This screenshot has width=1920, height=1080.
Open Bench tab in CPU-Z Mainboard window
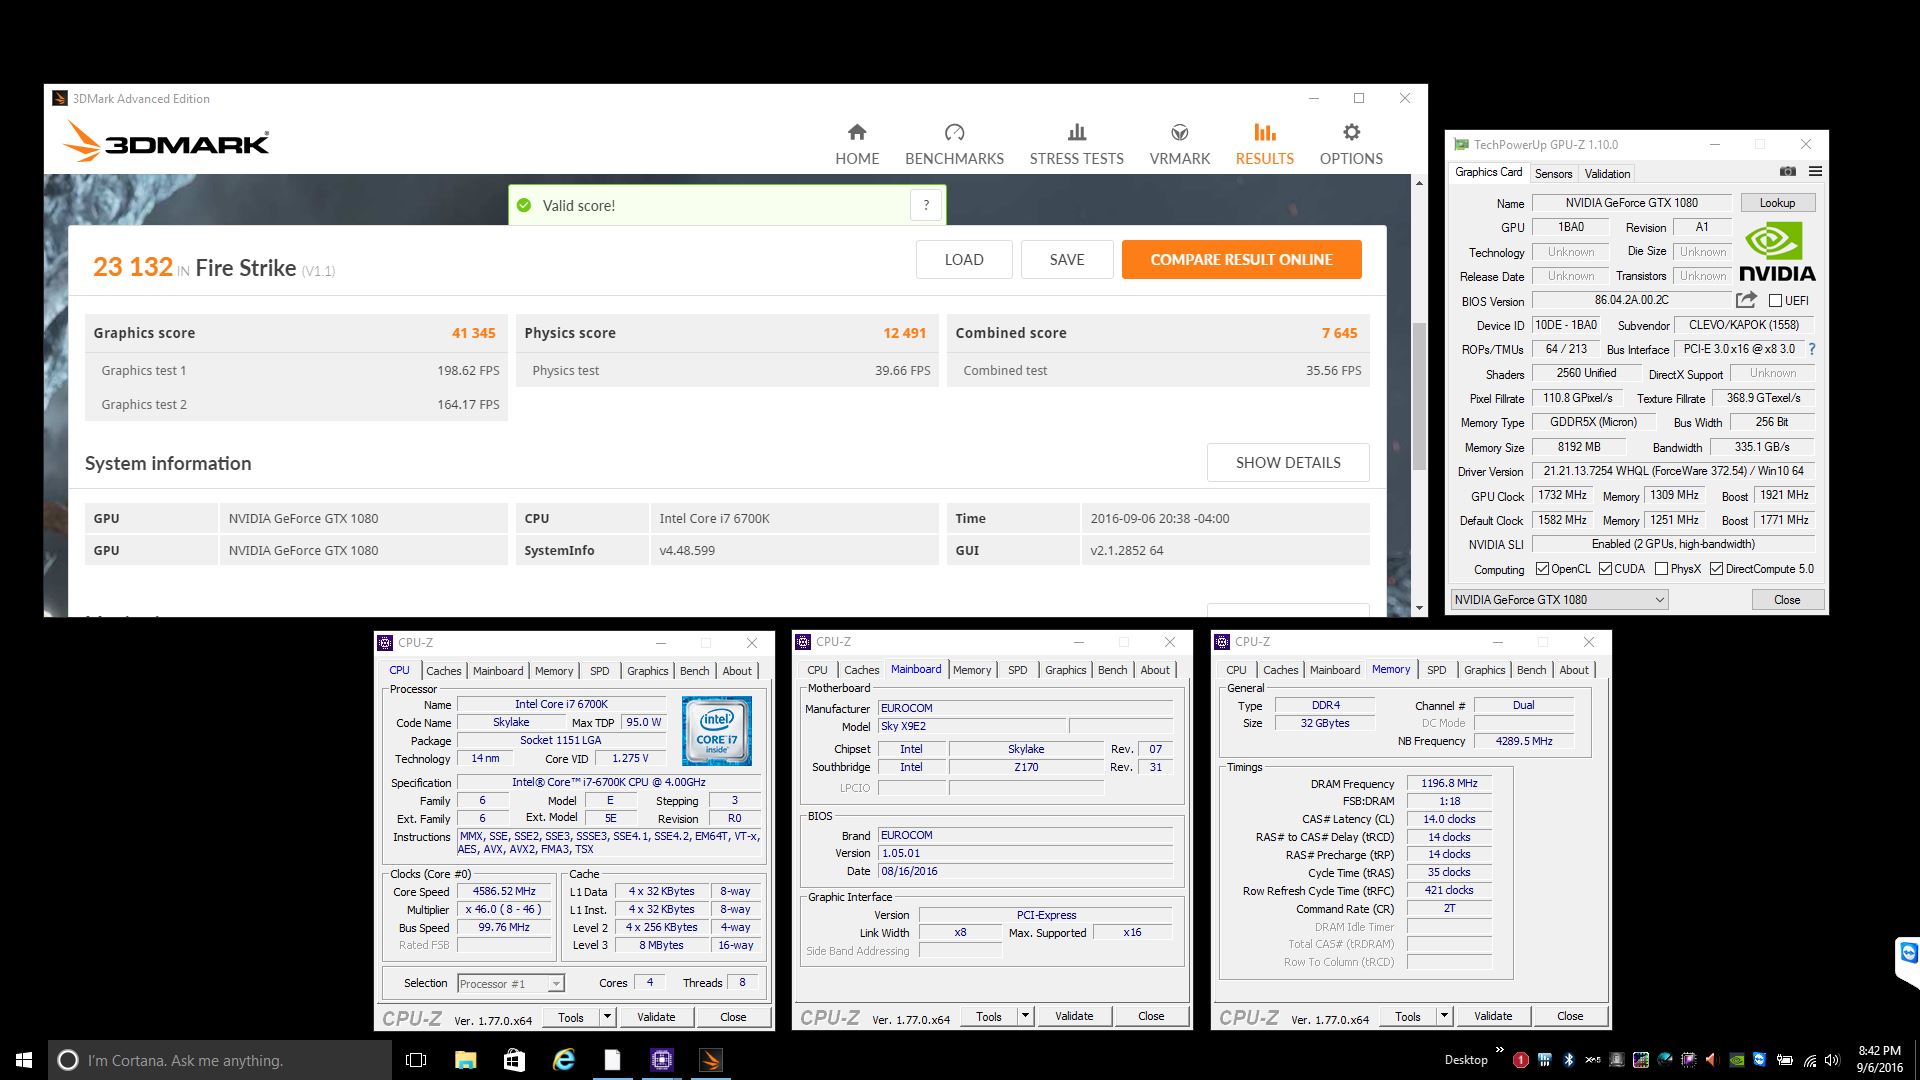pos(1113,670)
